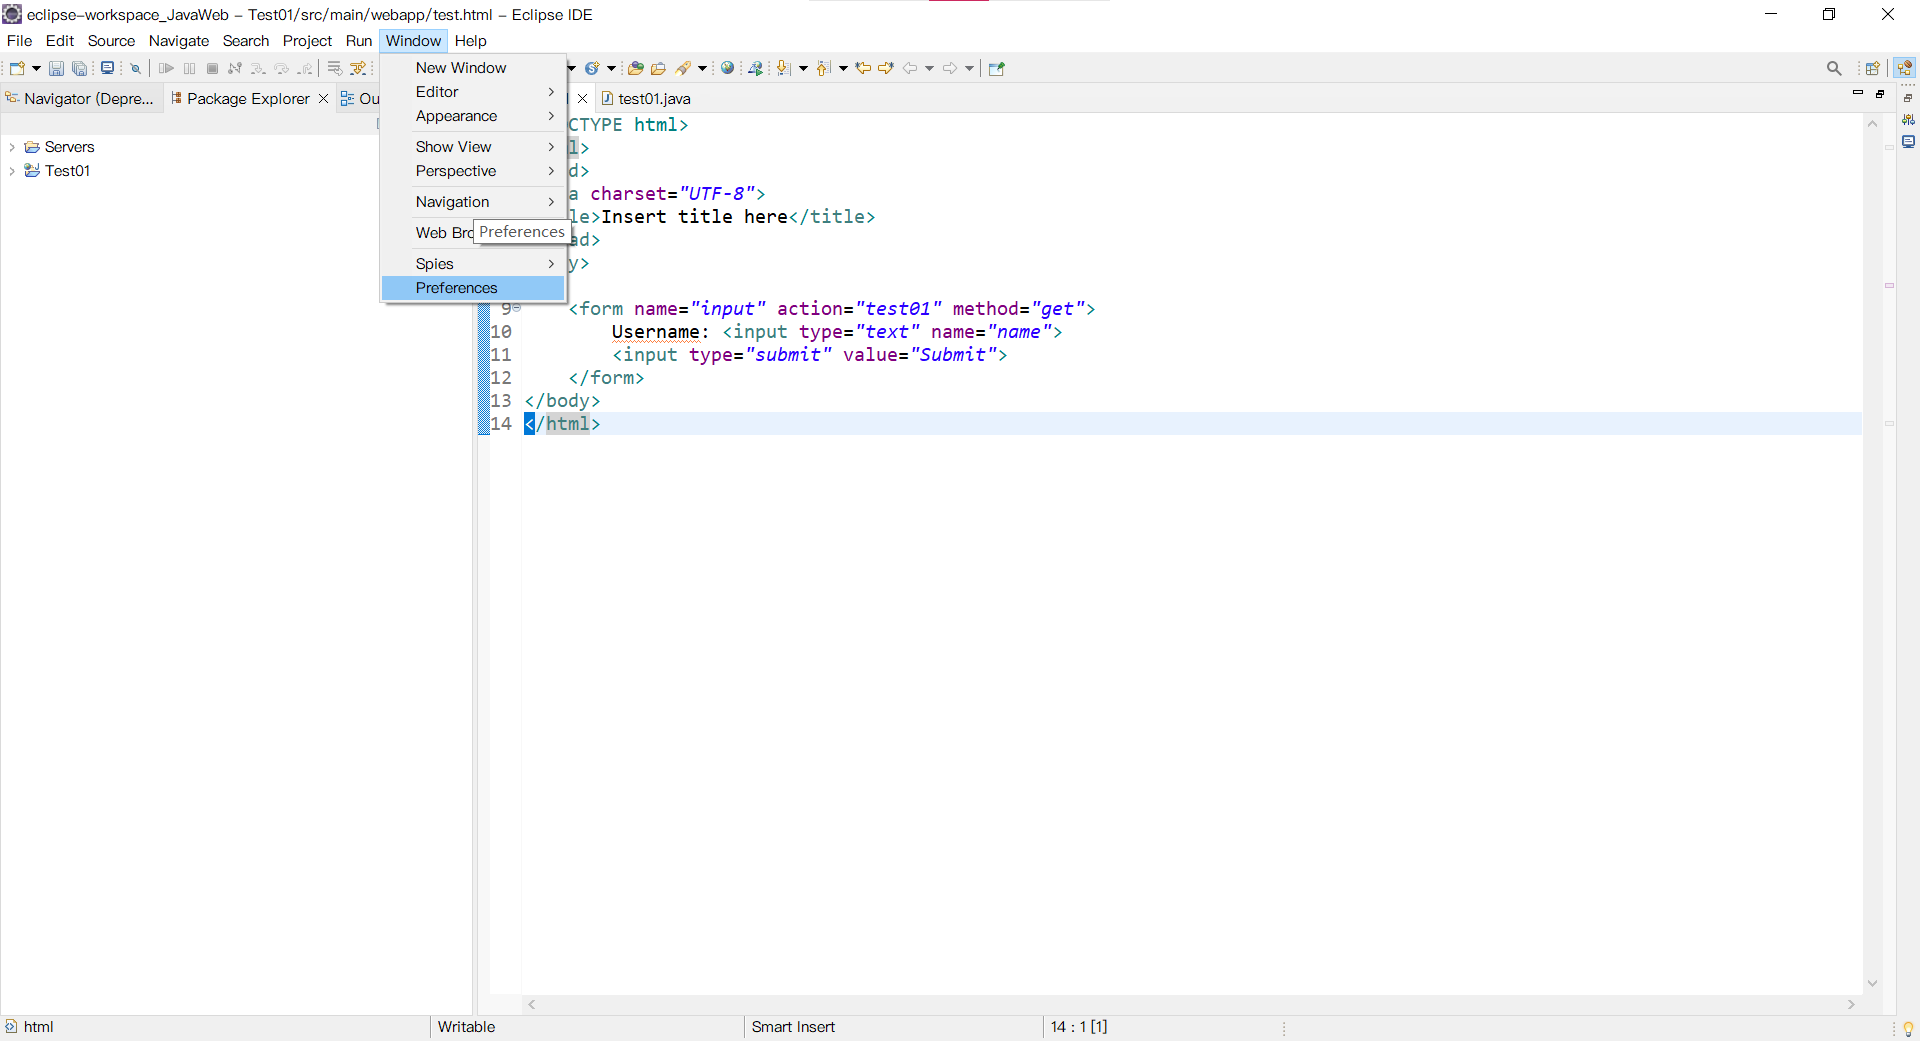
Task: Open the Show View submenu
Action: click(x=453, y=146)
